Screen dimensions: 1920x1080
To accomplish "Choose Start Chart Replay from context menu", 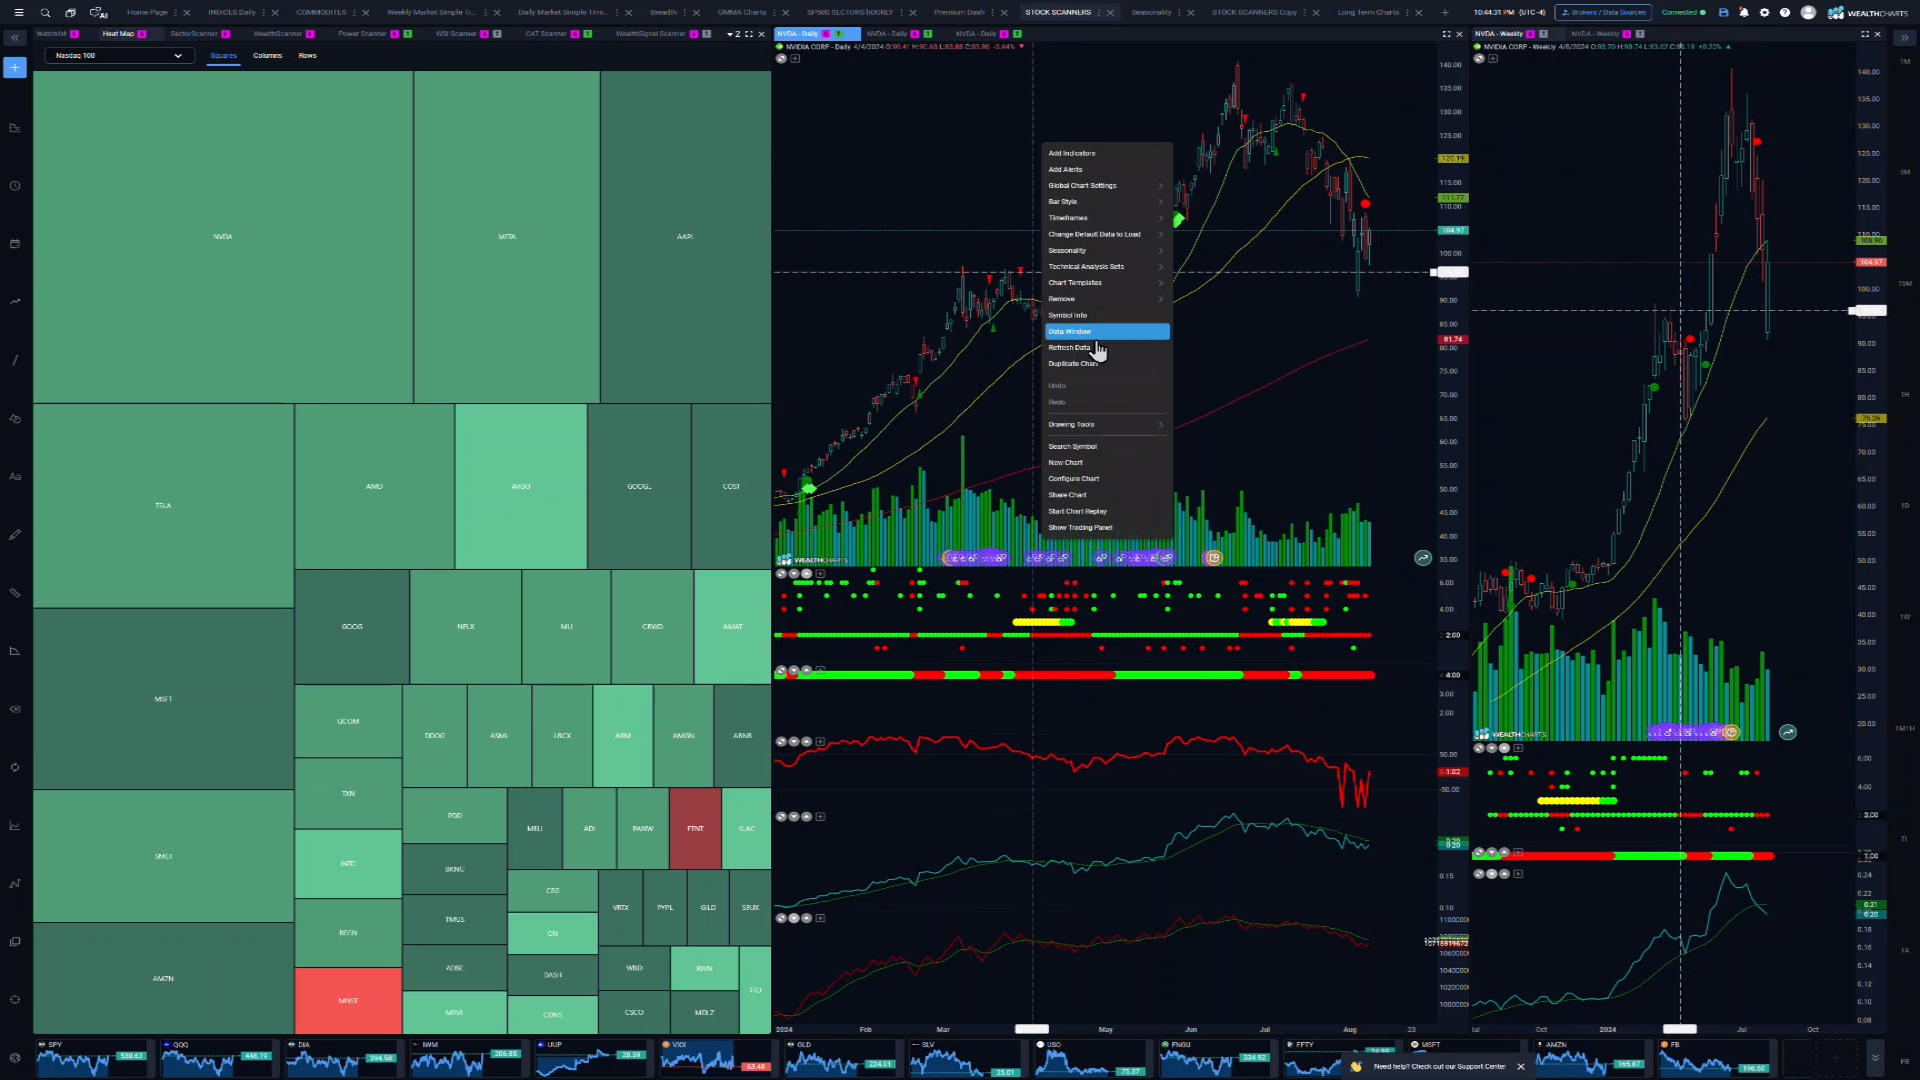I will [x=1106, y=512].
